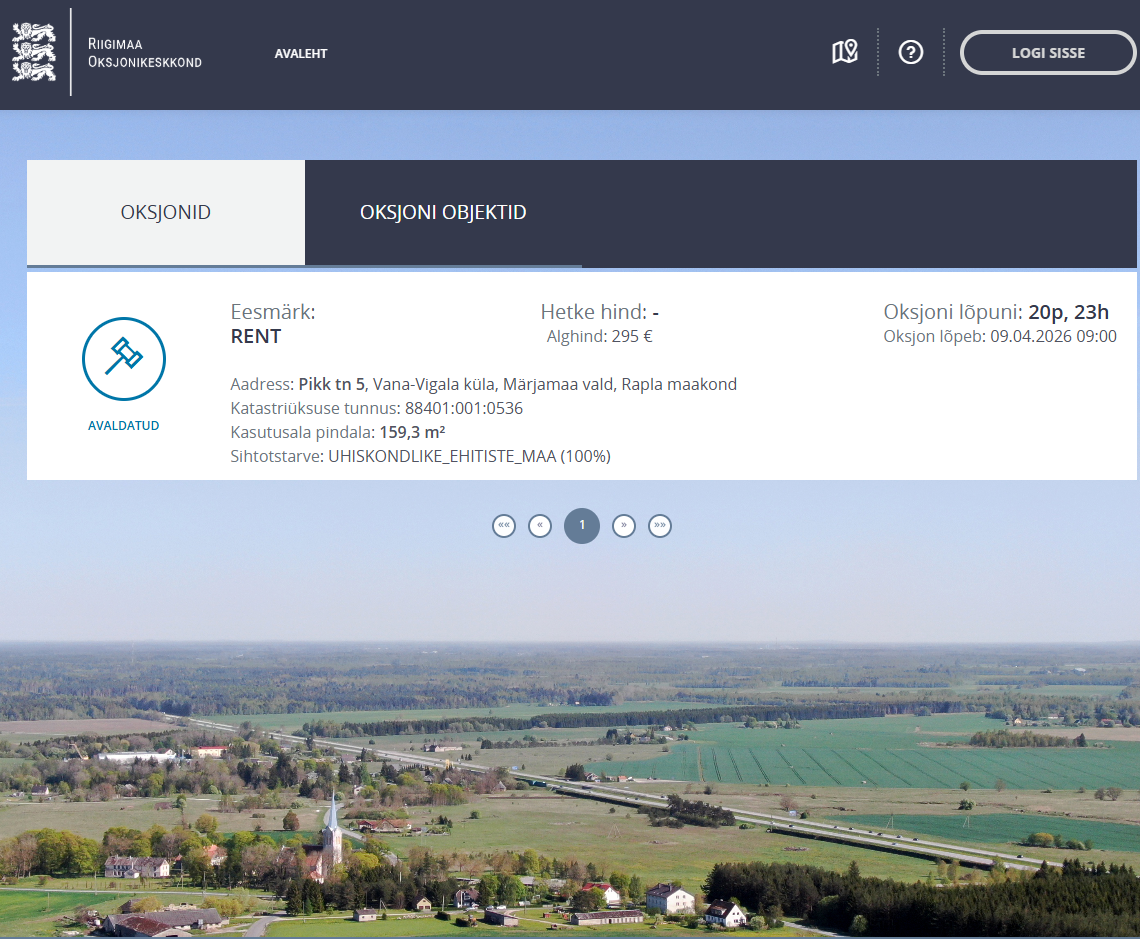
Task: Open the AVALEHT home menu item
Action: (301, 53)
